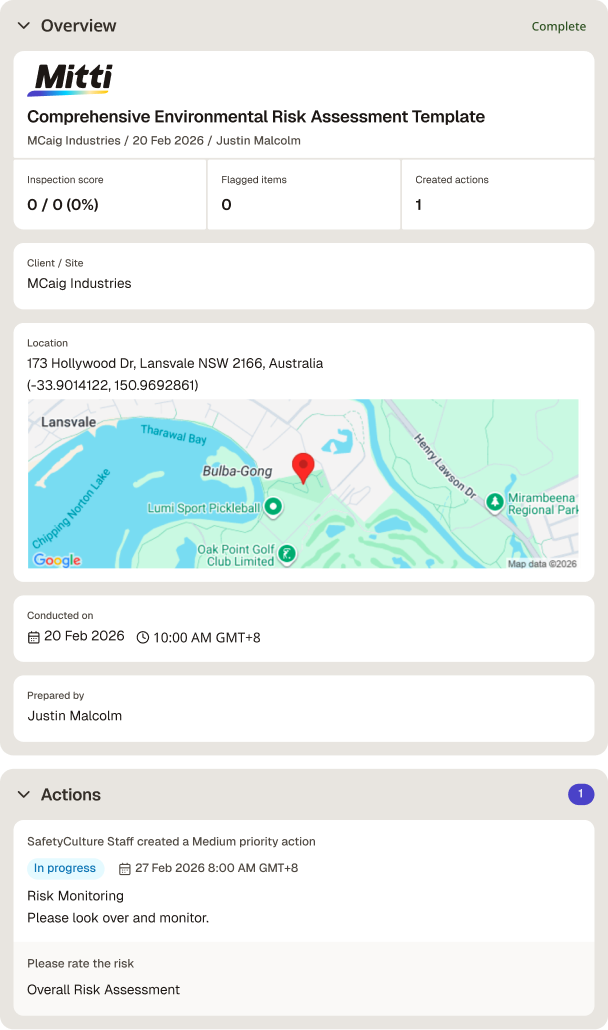Click the Actions count badge showing 1
The width and height of the screenshot is (608, 1030).
point(580,794)
